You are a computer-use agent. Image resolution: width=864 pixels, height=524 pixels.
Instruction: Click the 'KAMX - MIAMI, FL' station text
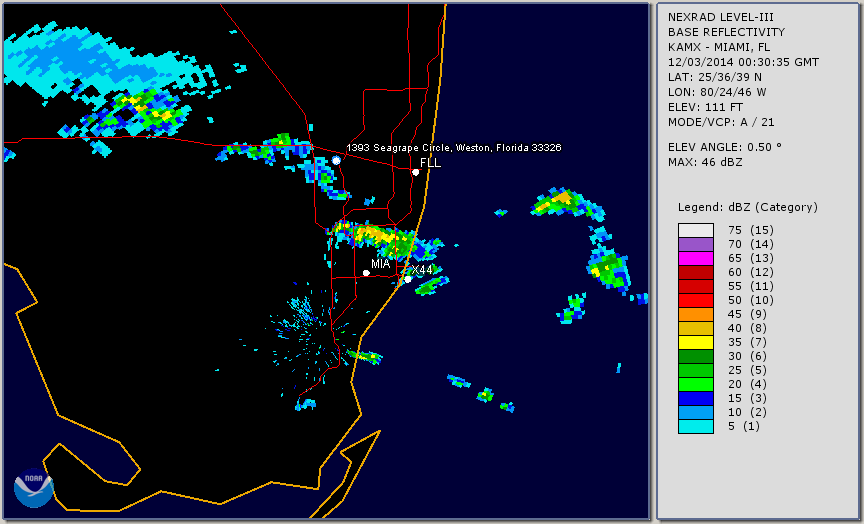coord(719,47)
